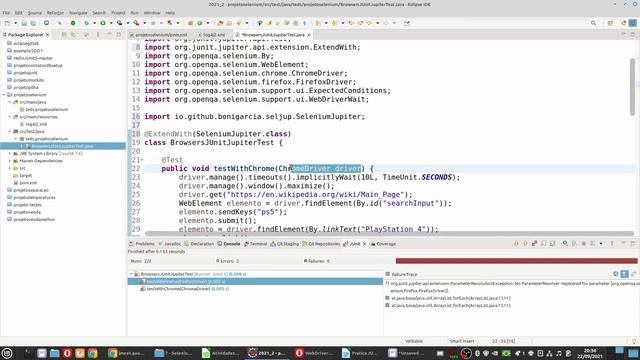Collapse the BrowsersJUnitJupiterTest results node
640x360 pixels.
click(x=131, y=274)
